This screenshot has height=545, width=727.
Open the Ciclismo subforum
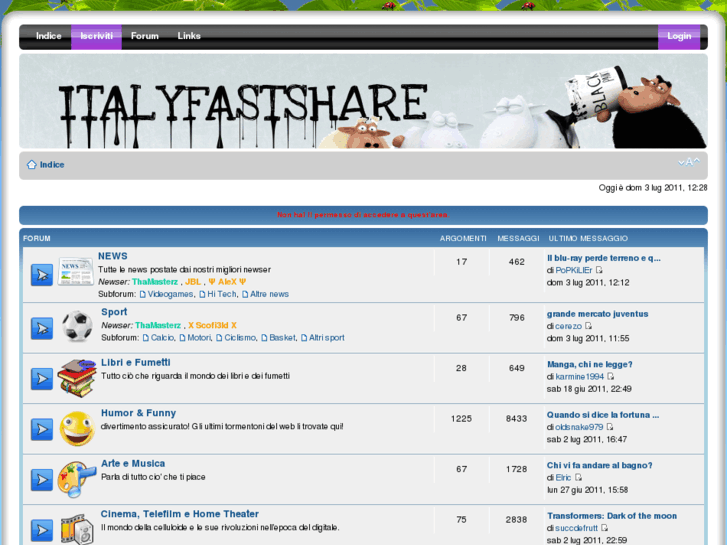(x=240, y=338)
